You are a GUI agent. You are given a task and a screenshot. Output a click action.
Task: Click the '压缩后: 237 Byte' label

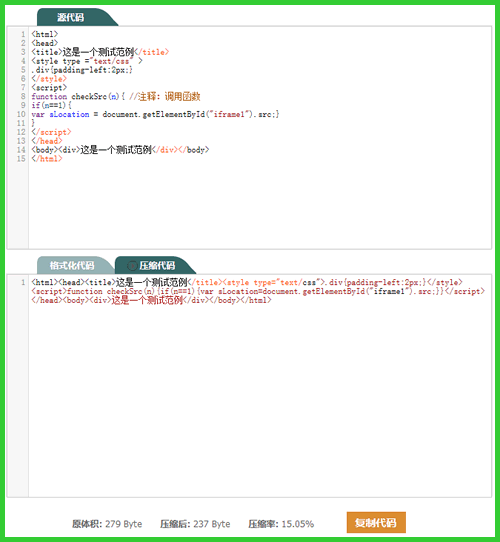tap(195, 524)
